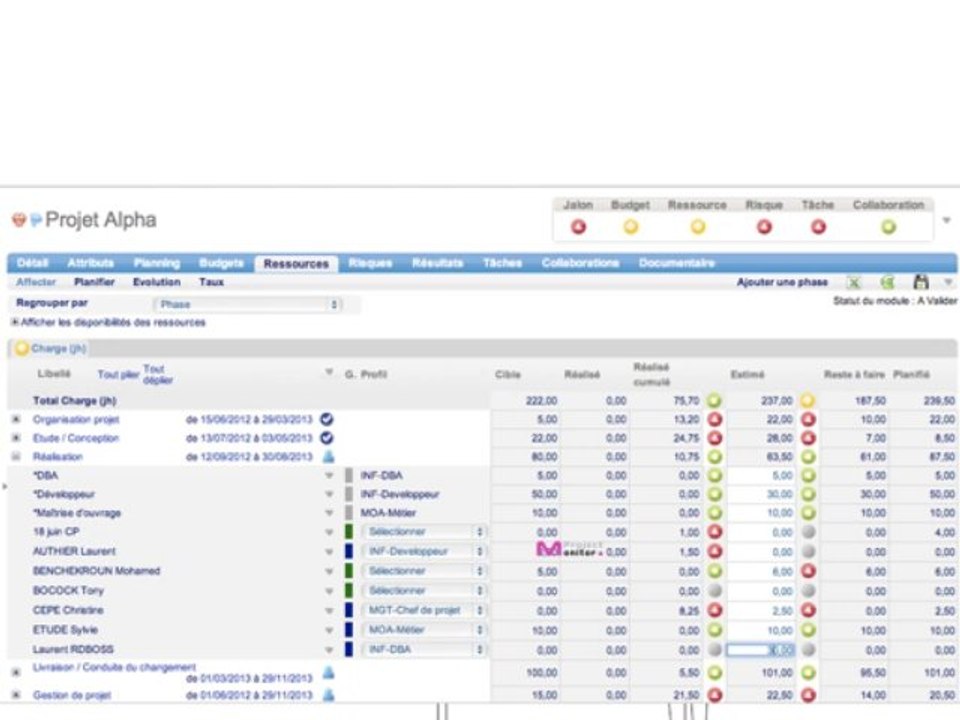Click red Réalisé cumulé indicator for CEPE Christine
Image resolution: width=960 pixels, height=720 pixels.
pos(714,610)
